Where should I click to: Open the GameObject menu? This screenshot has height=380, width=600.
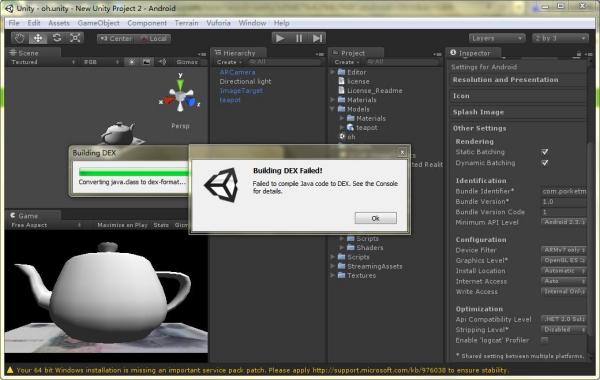[98, 23]
